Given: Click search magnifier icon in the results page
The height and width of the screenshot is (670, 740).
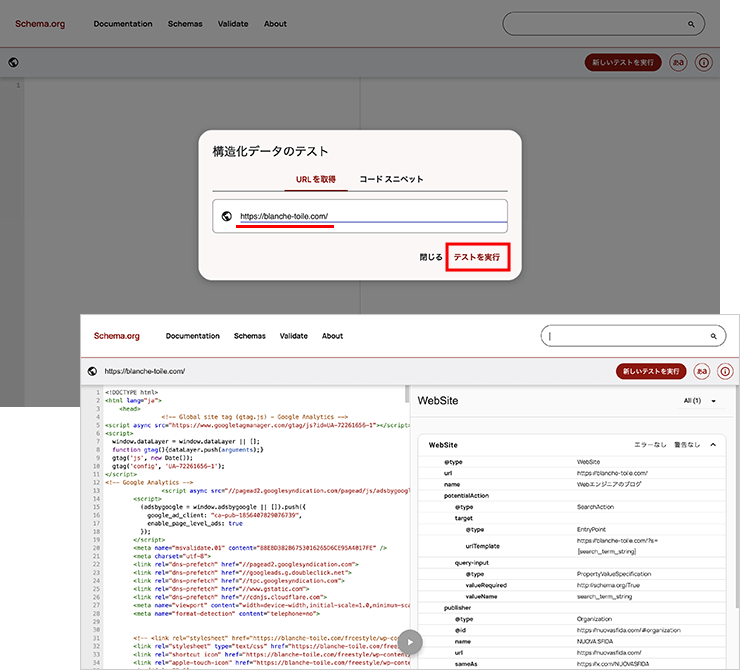Looking at the screenshot, I should [714, 336].
